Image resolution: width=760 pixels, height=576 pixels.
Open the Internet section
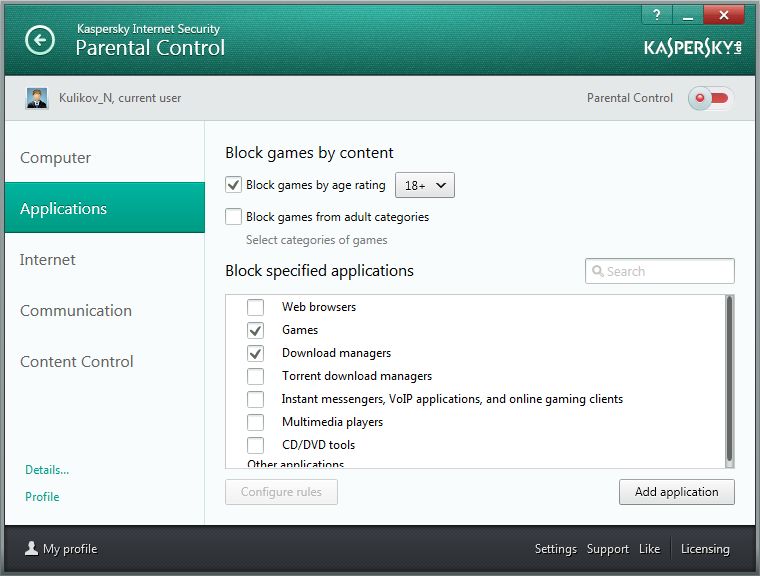[x=105, y=259]
